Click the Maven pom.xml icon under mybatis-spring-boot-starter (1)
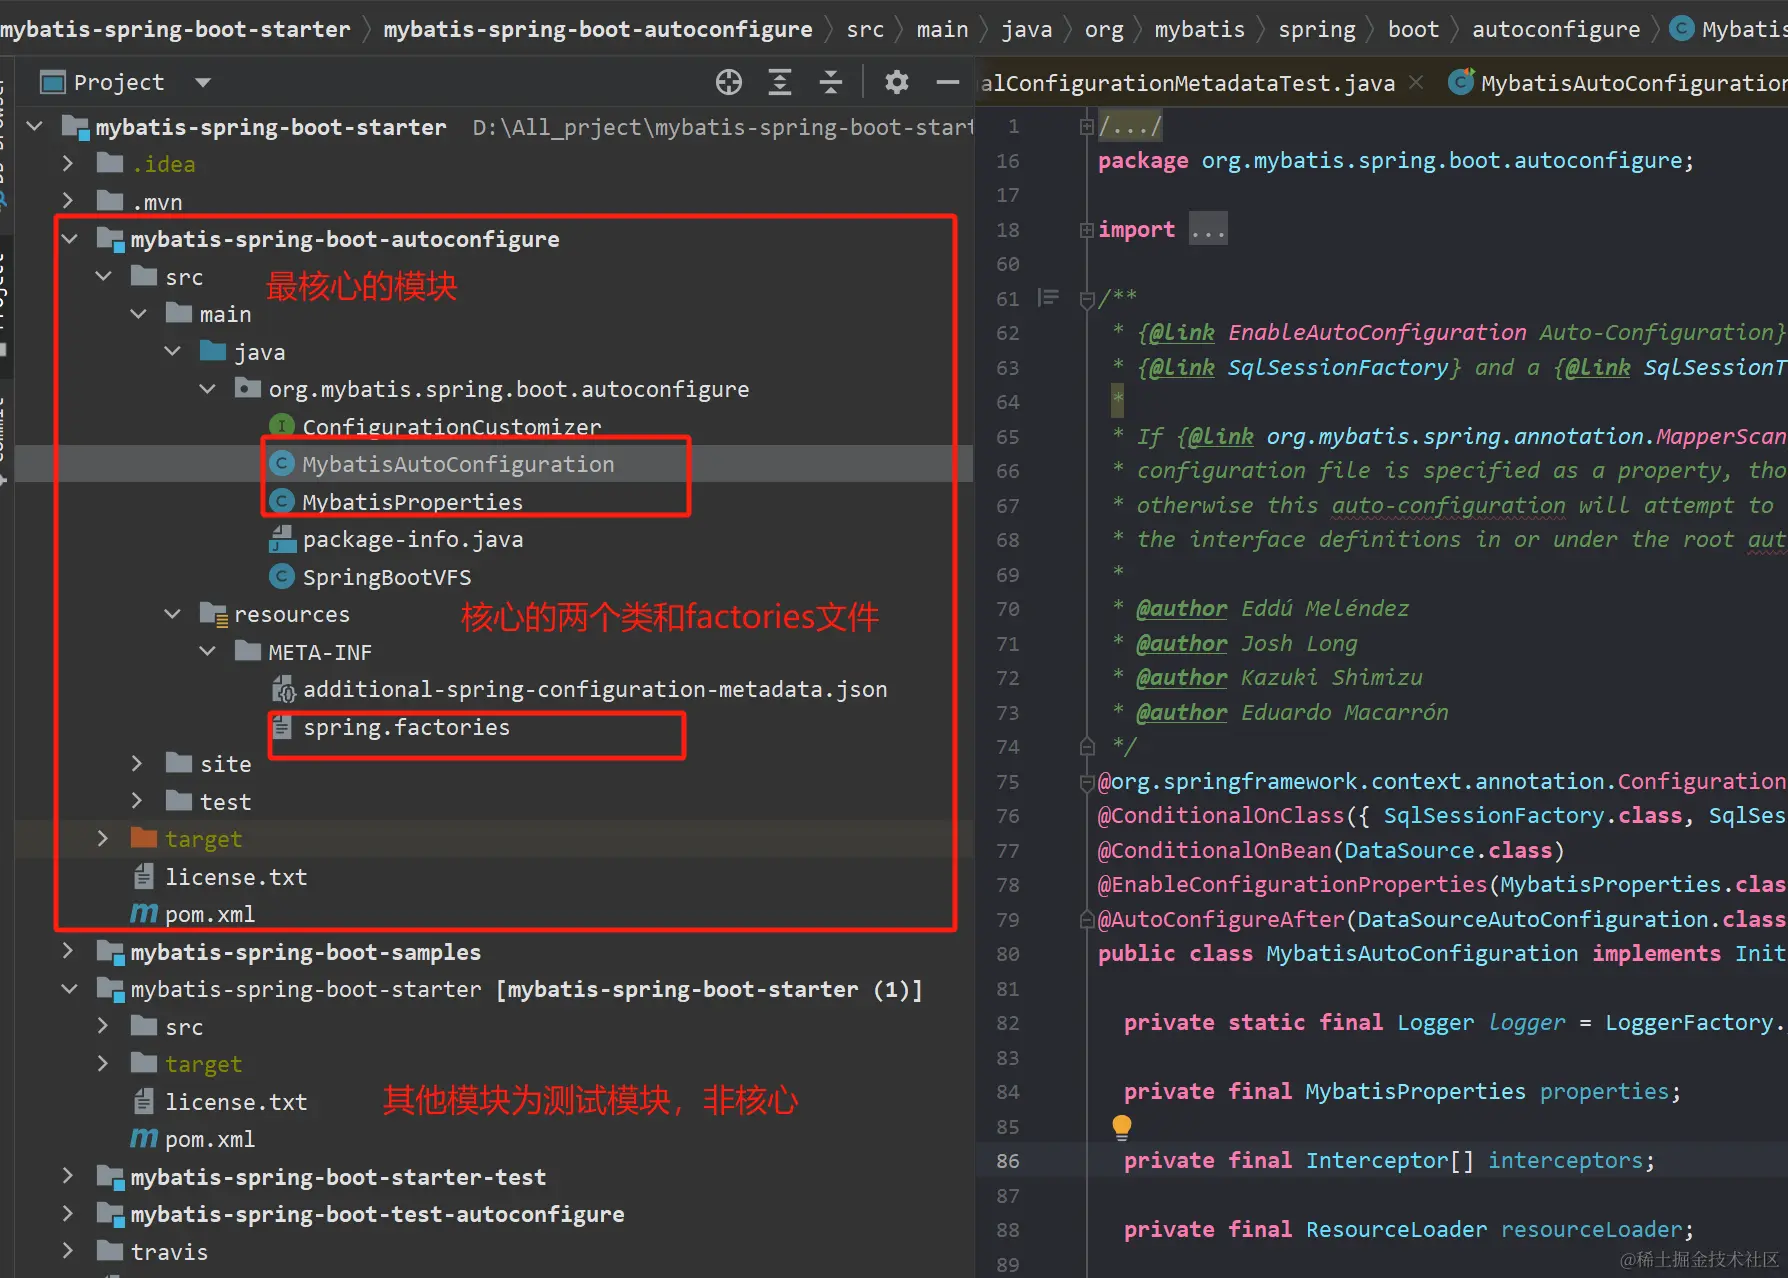 pos(144,1139)
